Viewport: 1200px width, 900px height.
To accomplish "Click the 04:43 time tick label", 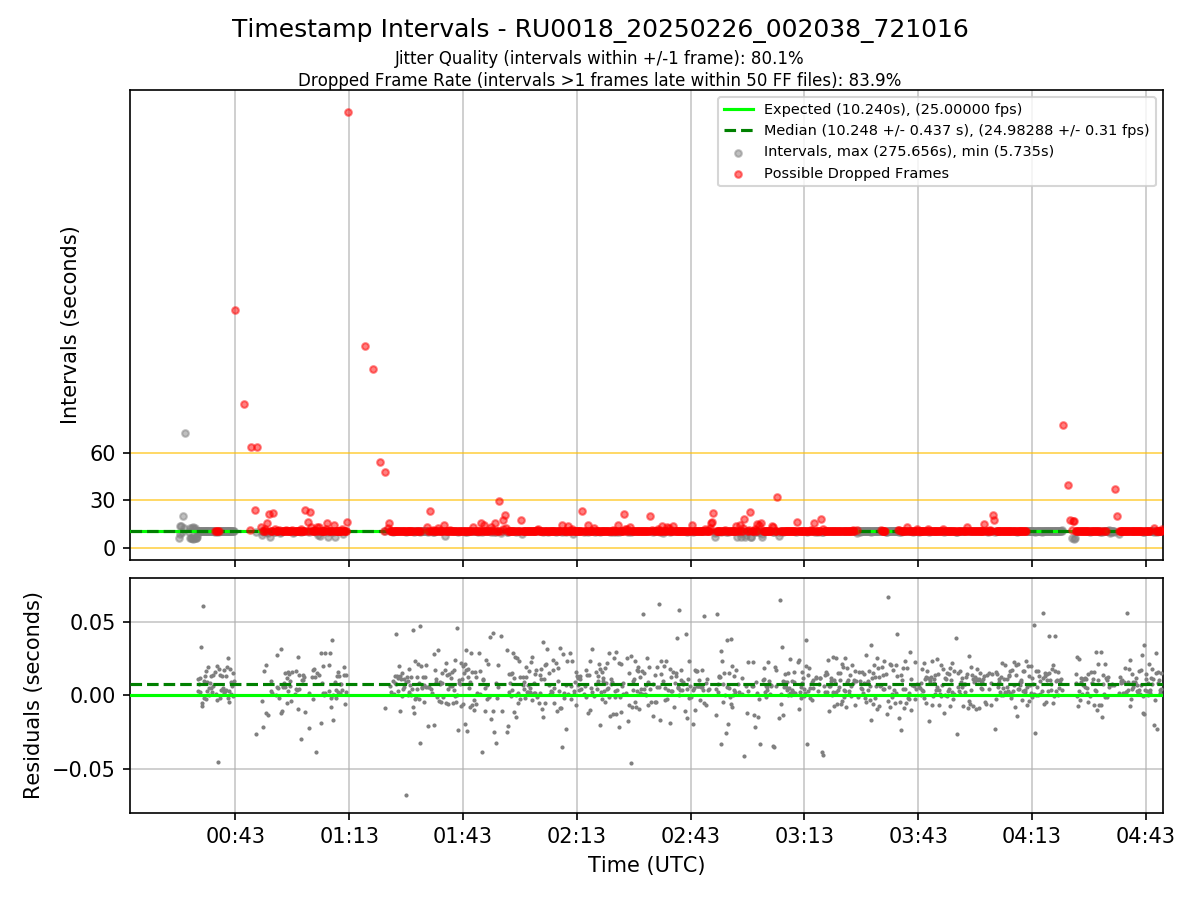I will [x=1146, y=834].
